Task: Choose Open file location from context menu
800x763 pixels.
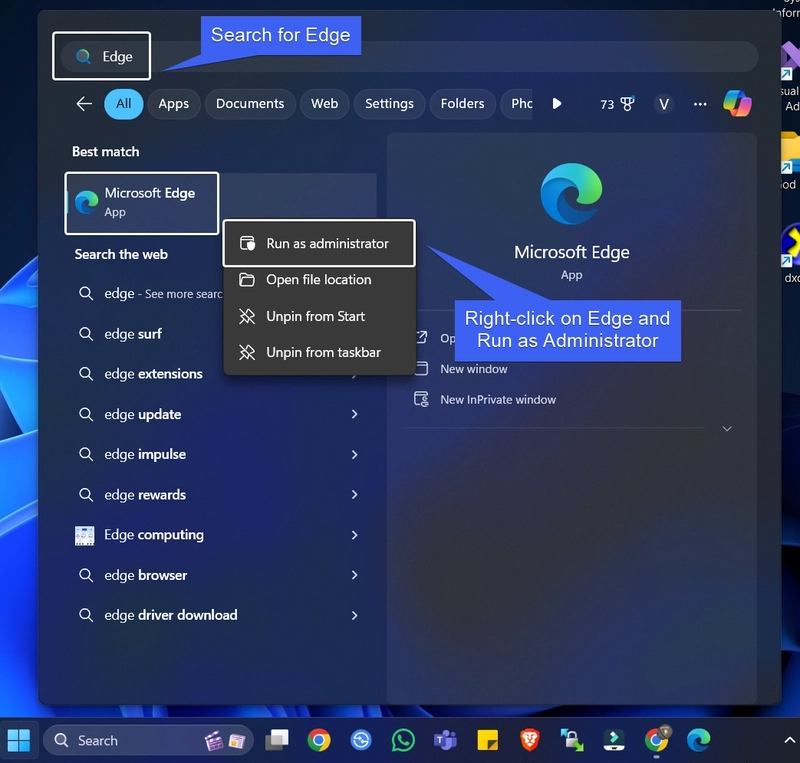Action: click(x=318, y=280)
